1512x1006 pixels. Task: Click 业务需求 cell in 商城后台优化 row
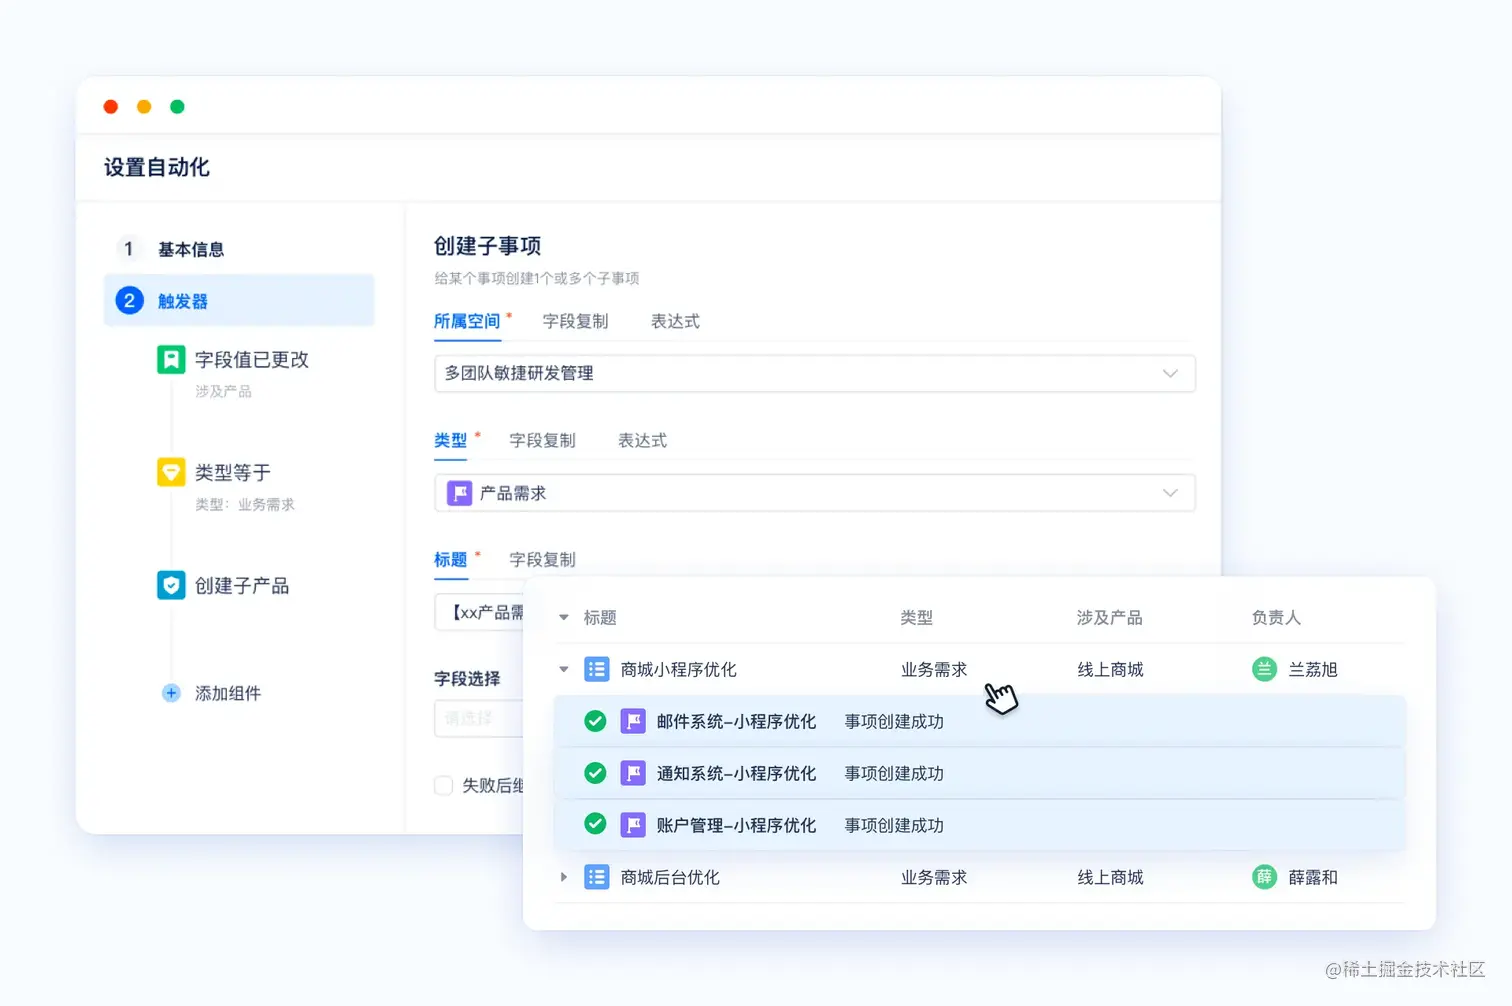click(x=934, y=877)
